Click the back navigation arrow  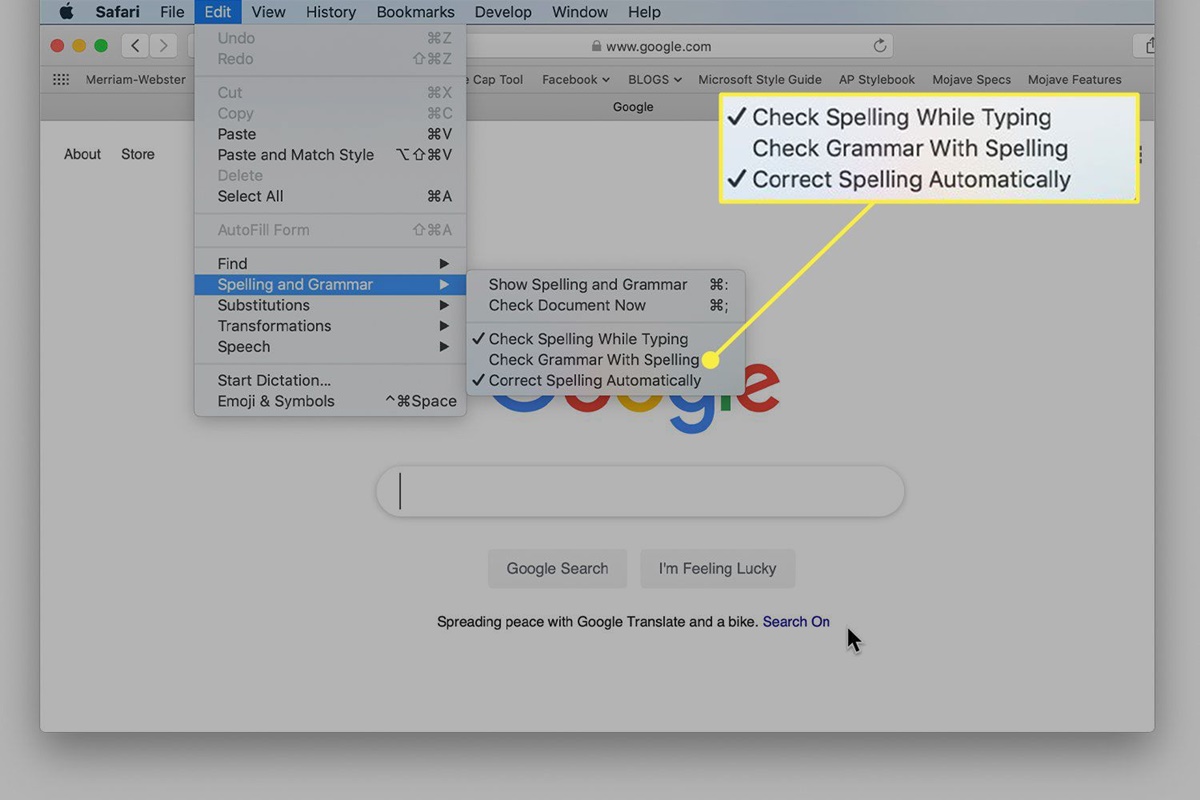coord(135,45)
